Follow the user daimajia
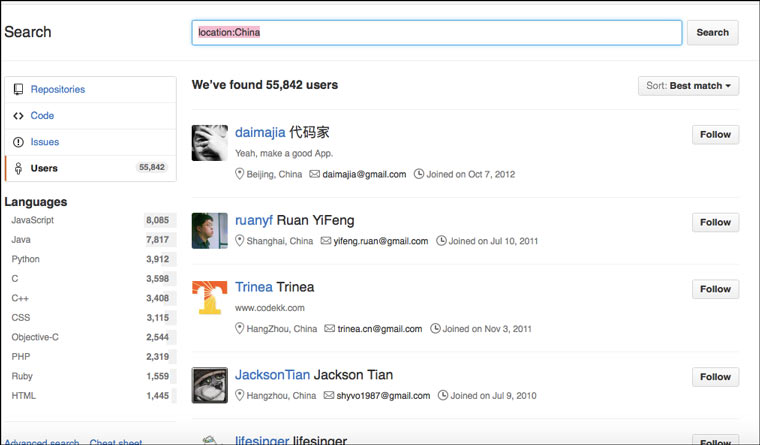The width and height of the screenshot is (760, 445). tap(715, 134)
